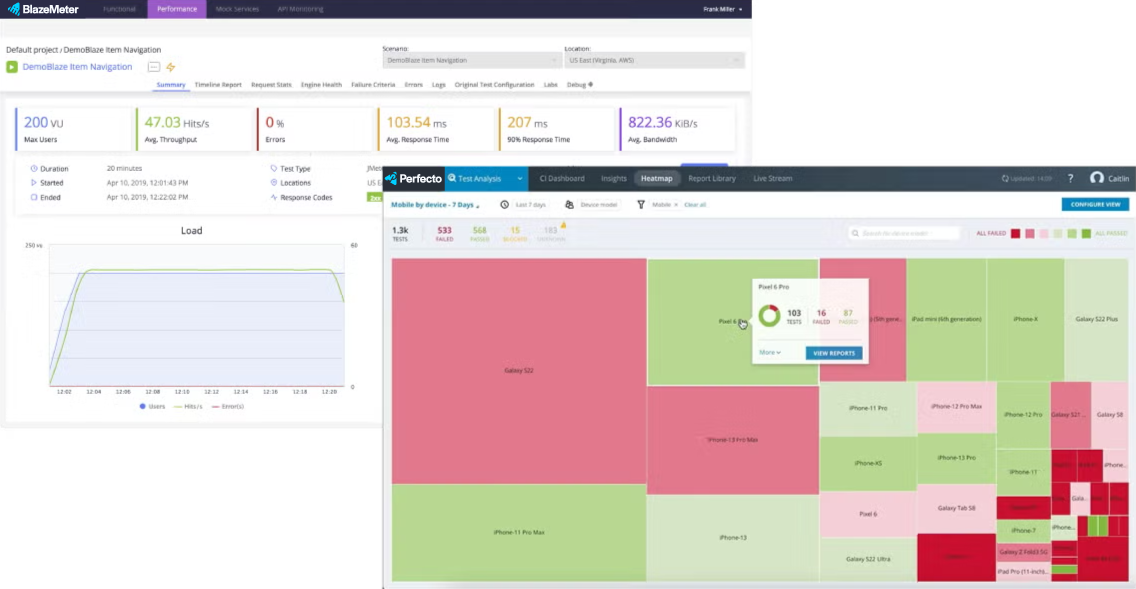Open the Report Library tab
The image size is (1136, 589).
click(x=711, y=178)
